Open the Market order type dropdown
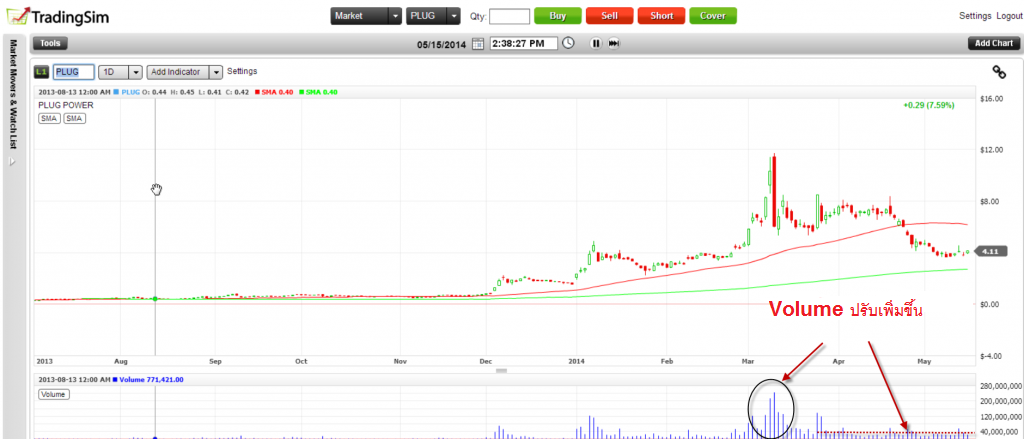Screen dimensions: 1024x439 394,16
